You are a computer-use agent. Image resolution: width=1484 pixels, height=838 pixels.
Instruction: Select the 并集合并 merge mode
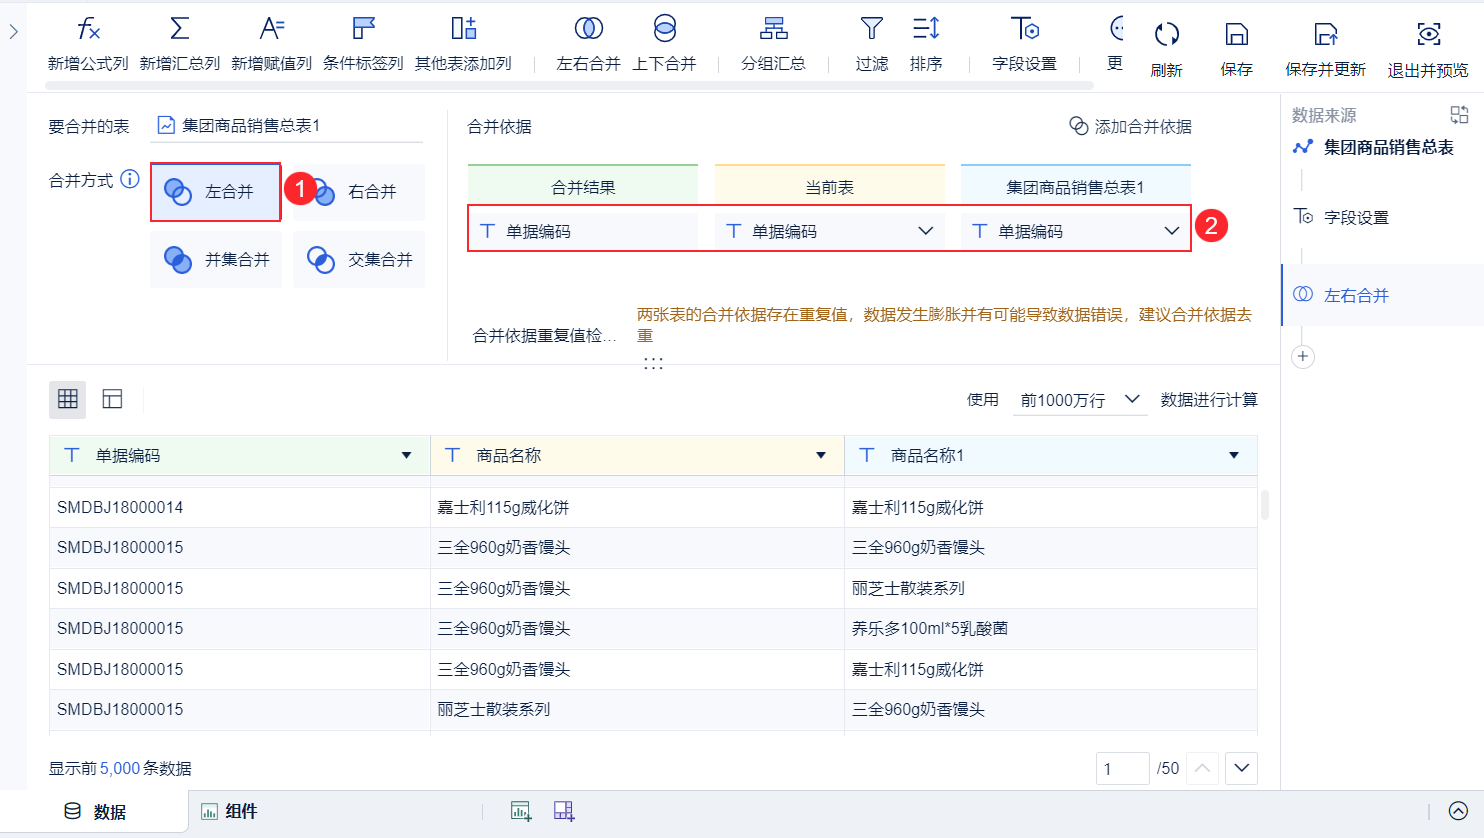(216, 260)
